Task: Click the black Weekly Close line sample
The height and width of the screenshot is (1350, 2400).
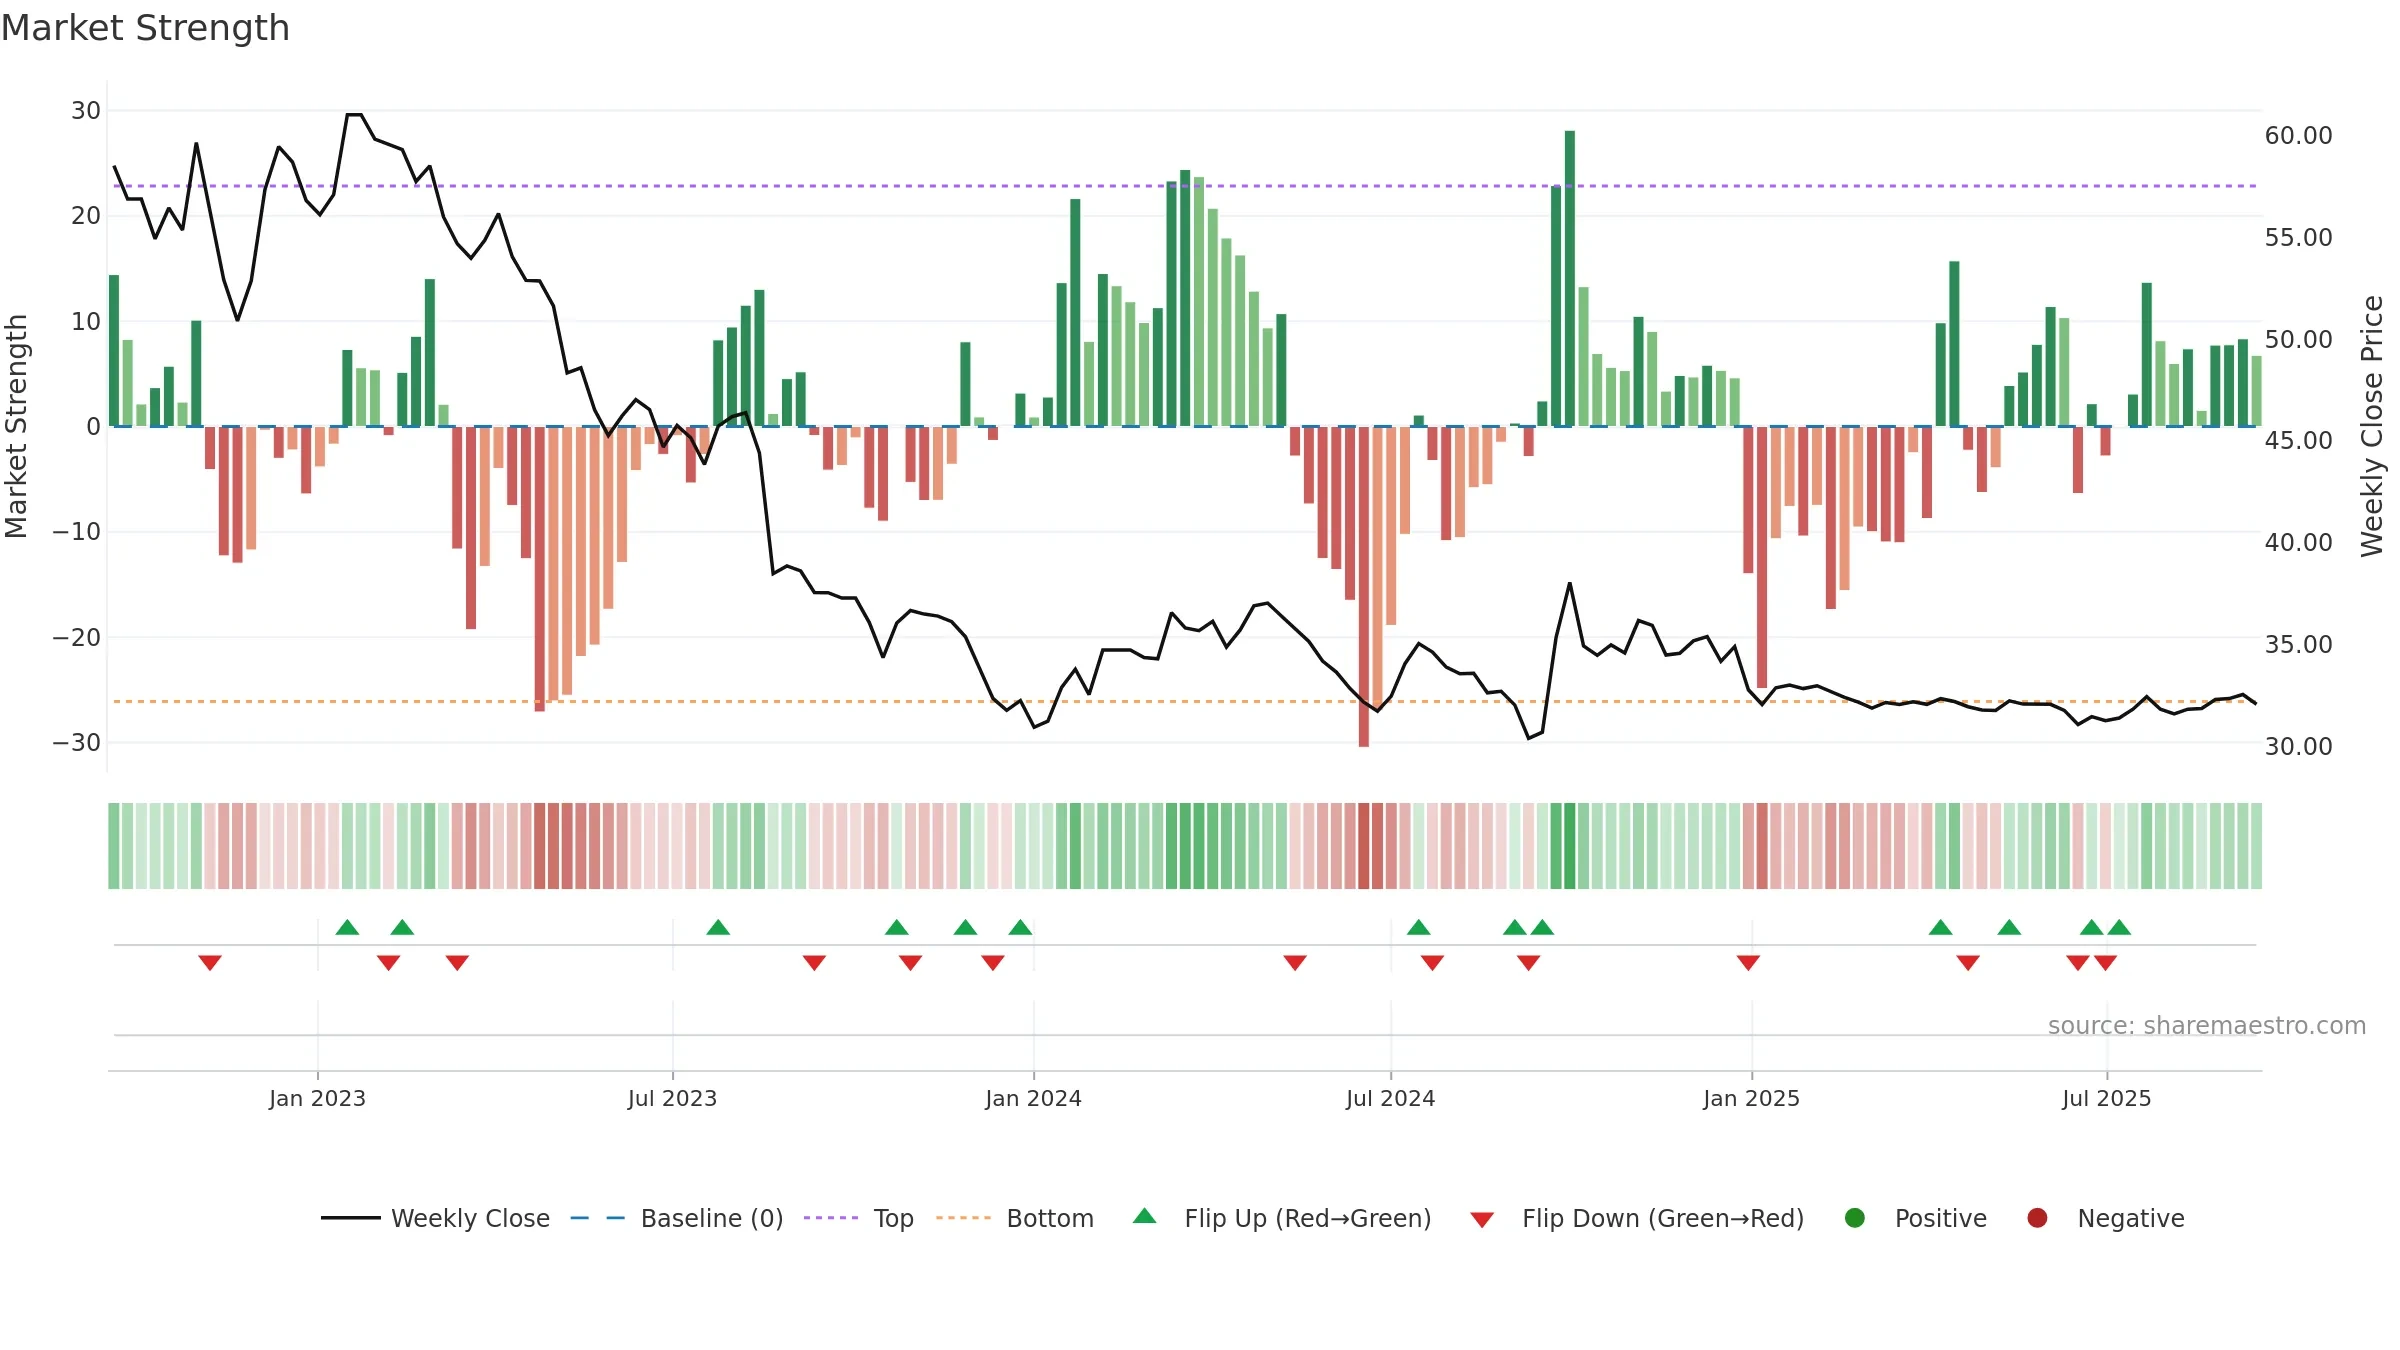Action: tap(350, 1218)
